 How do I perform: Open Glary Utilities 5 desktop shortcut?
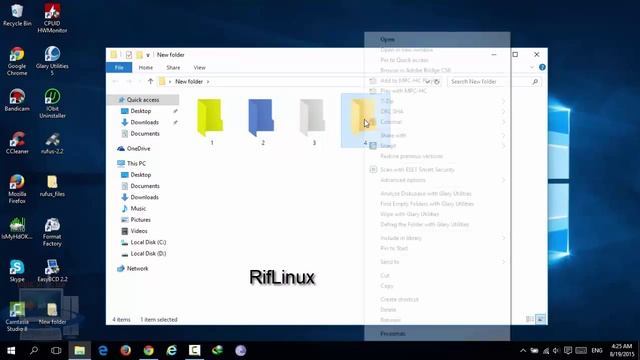[52, 61]
